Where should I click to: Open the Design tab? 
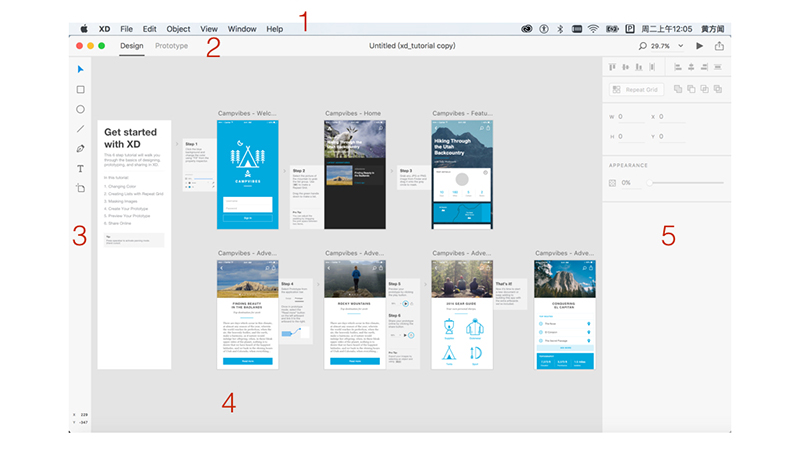click(x=132, y=46)
